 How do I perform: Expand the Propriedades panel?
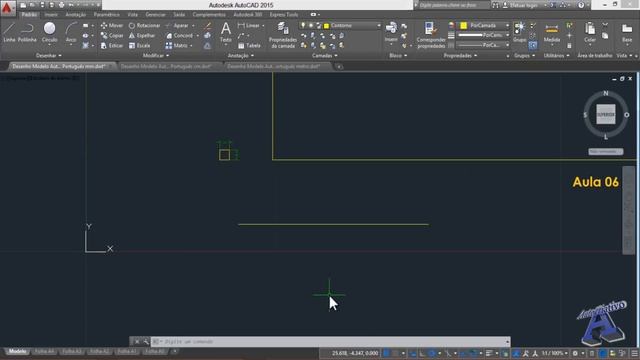click(x=460, y=56)
